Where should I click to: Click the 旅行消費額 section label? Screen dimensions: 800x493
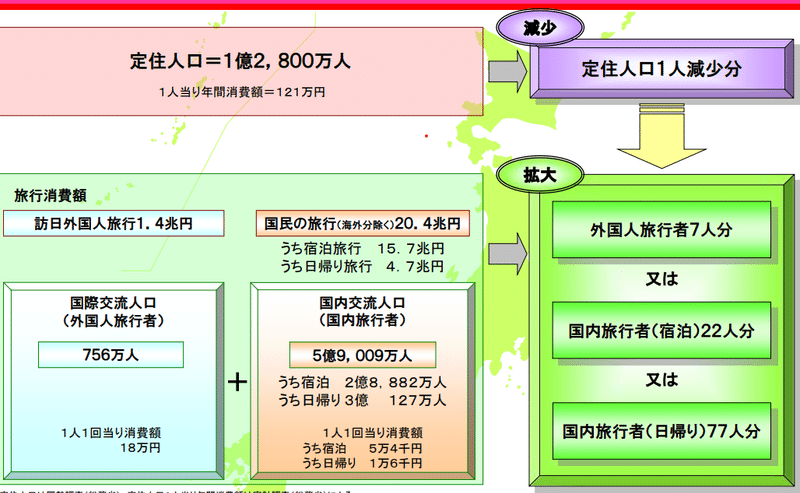point(50,195)
